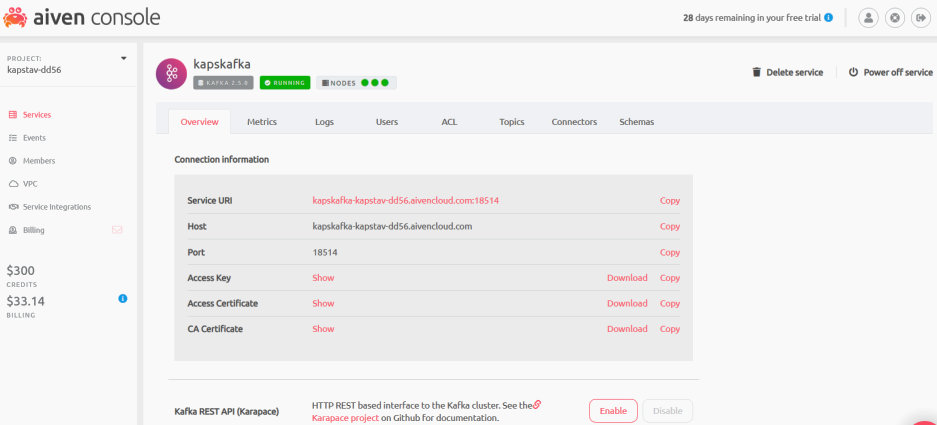Click the logout arrow icon
Viewport: 937px width, 425px height.
(x=920, y=18)
